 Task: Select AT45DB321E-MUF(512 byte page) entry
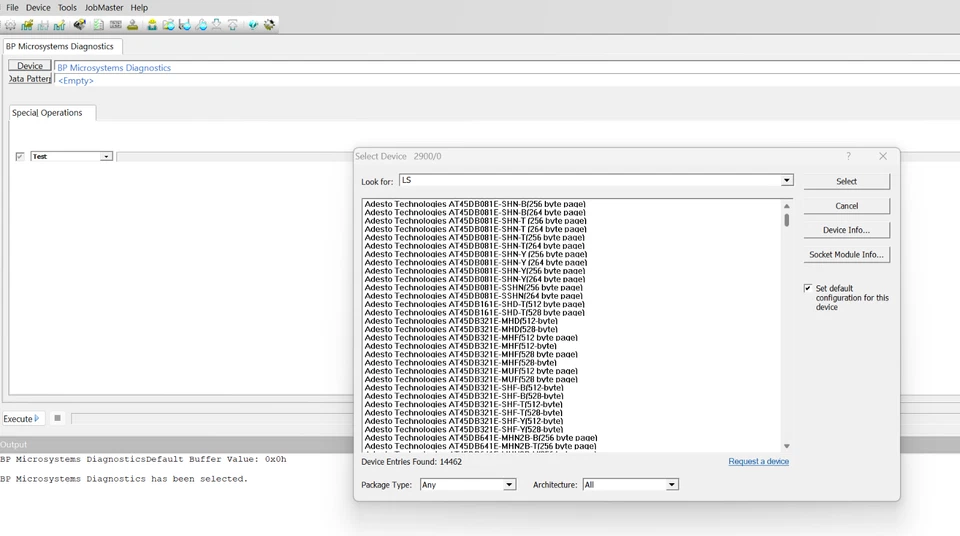pos(471,371)
